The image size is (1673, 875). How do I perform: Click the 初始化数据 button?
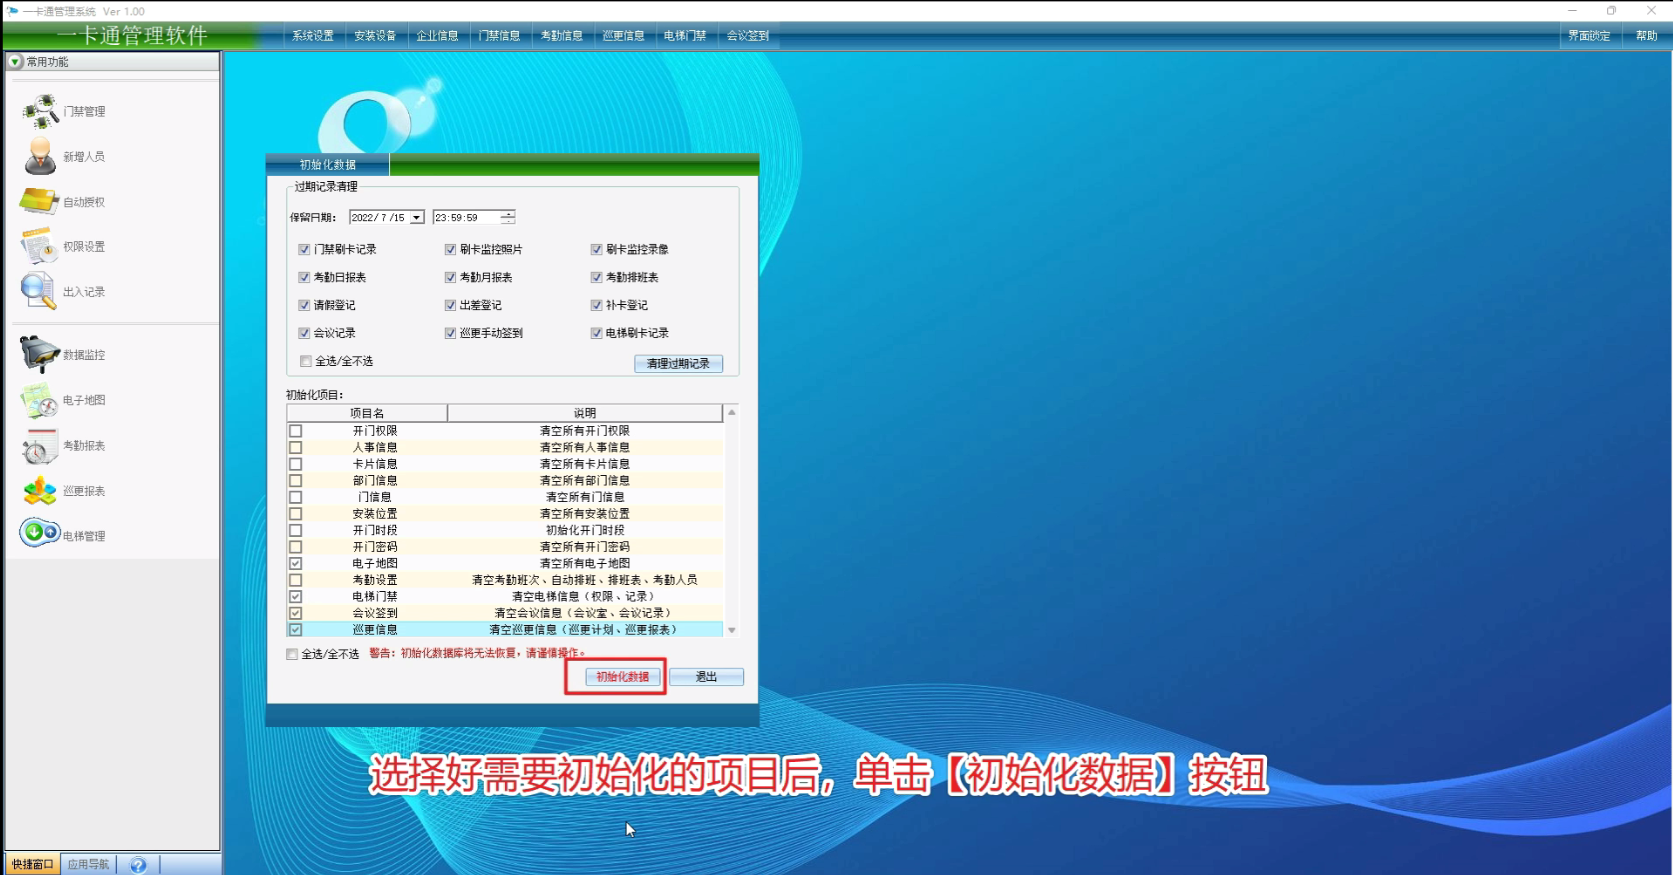pos(622,677)
